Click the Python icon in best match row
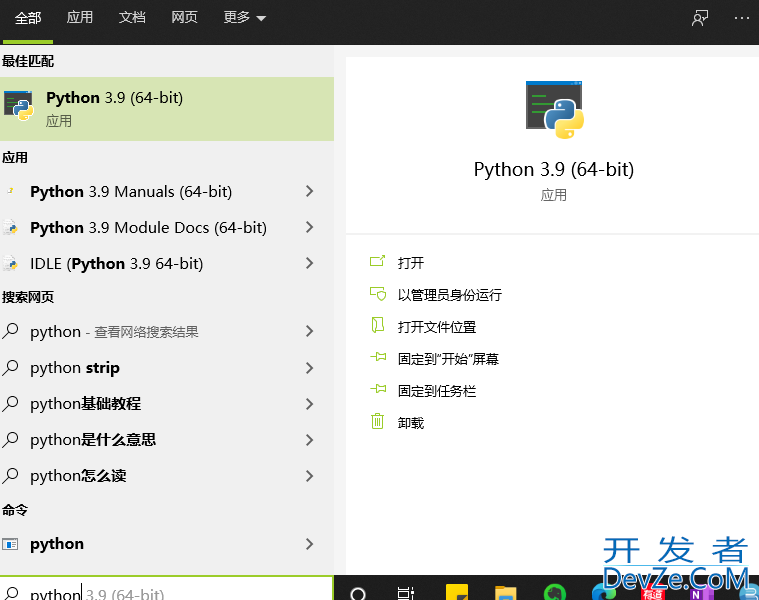 tap(18, 105)
